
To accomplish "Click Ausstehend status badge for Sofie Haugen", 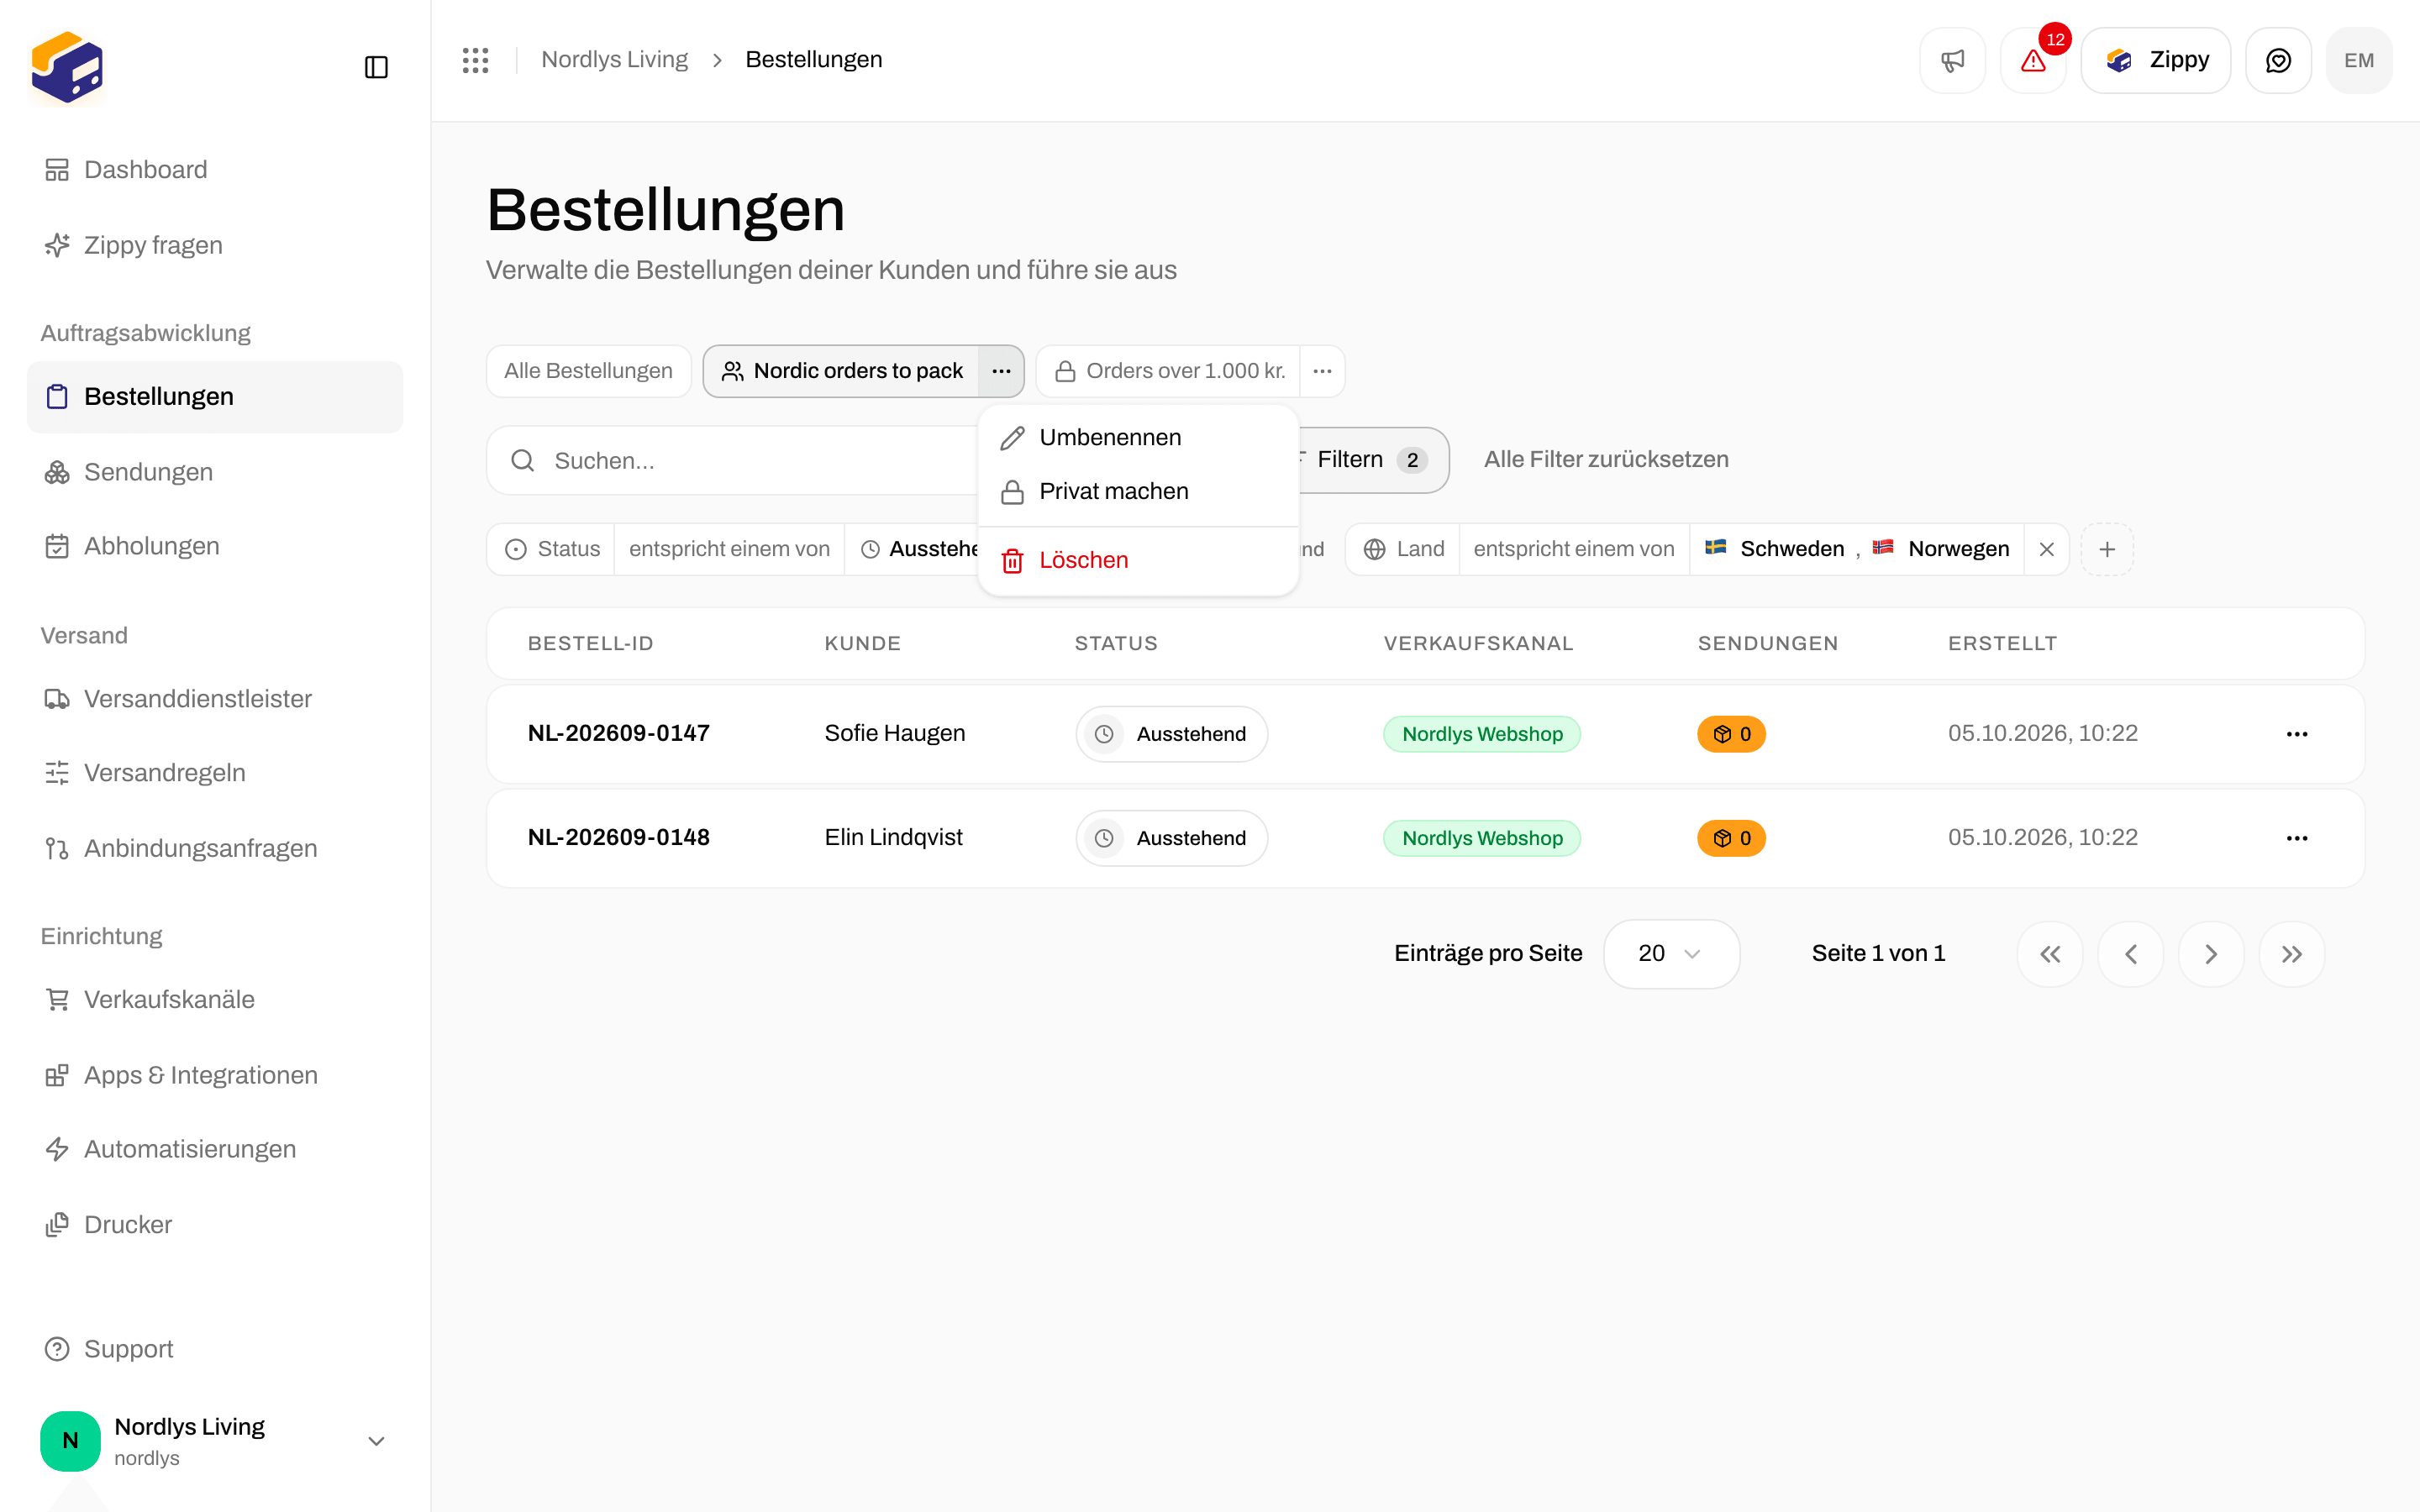I will tap(1171, 734).
